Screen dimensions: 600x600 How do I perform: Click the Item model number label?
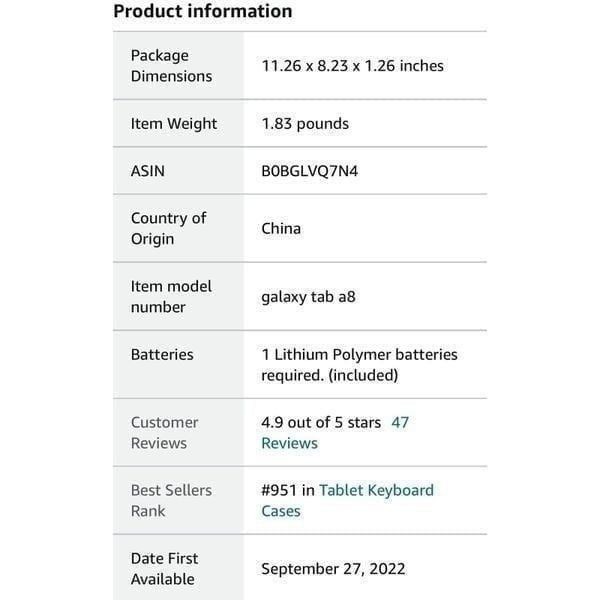click(171, 297)
